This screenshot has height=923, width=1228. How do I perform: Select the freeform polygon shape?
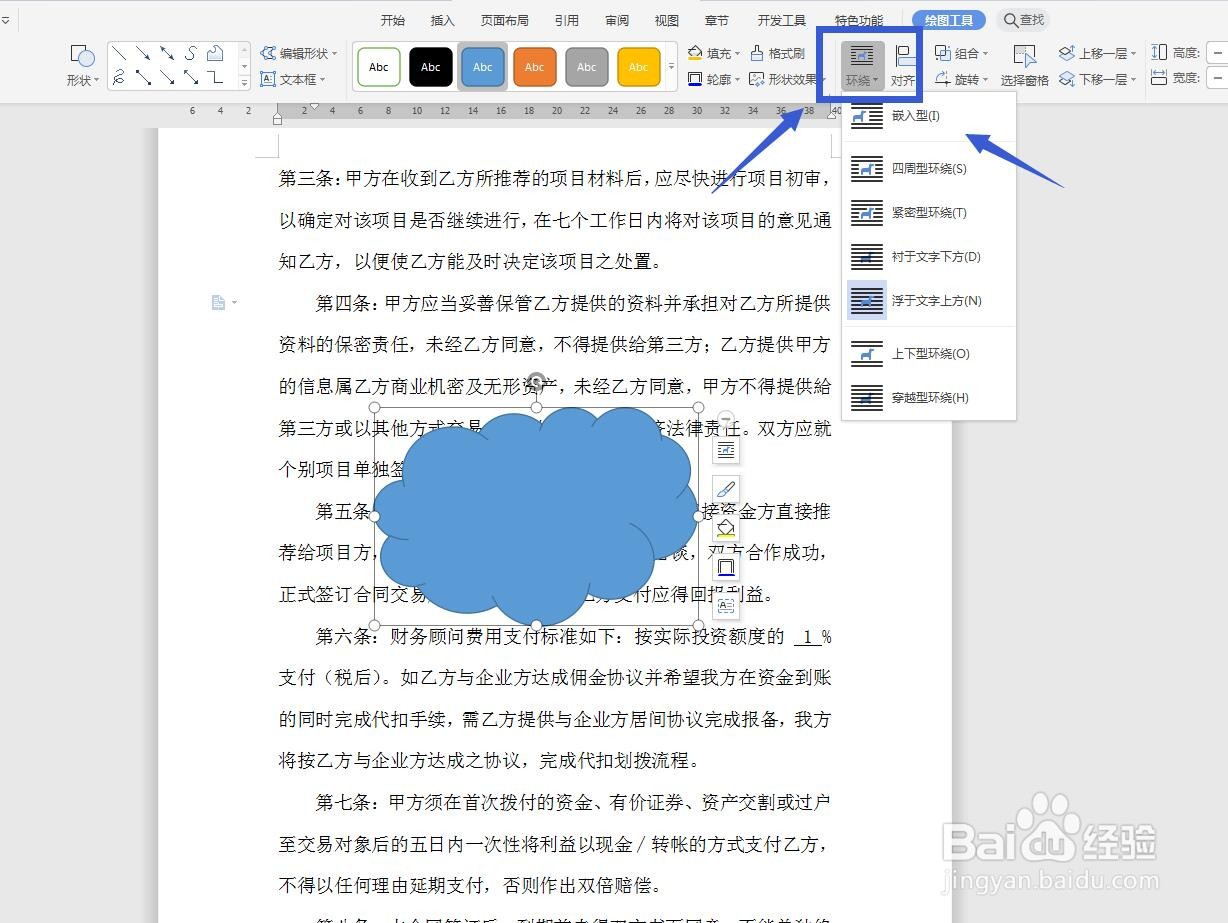coord(215,53)
